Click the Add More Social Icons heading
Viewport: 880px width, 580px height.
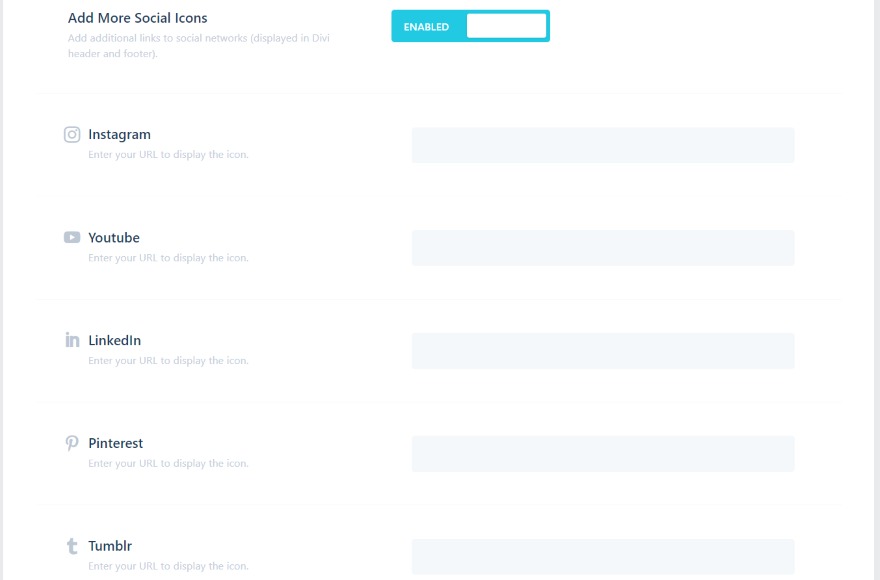click(138, 18)
